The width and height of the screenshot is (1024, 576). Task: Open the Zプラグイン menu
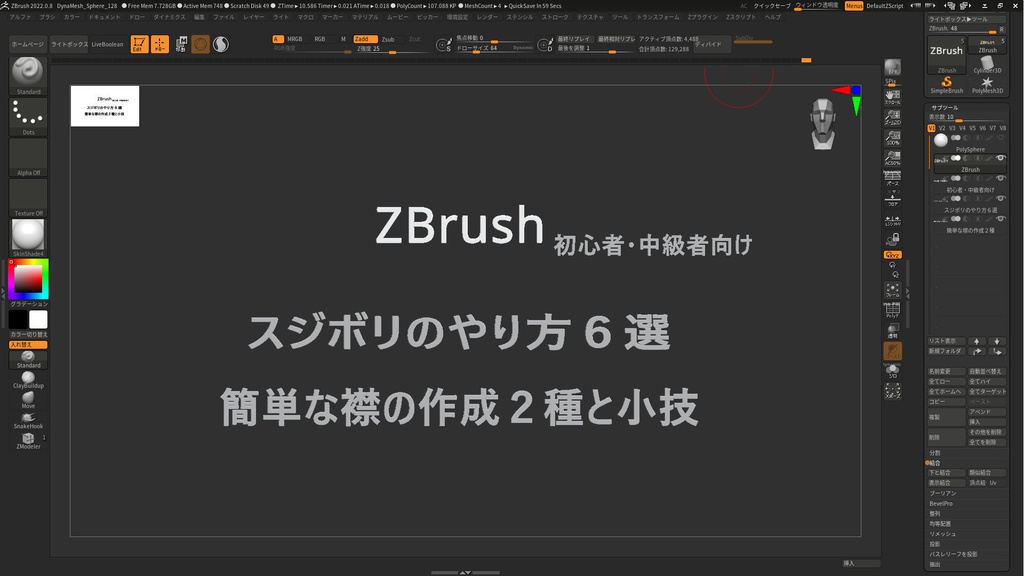702,17
